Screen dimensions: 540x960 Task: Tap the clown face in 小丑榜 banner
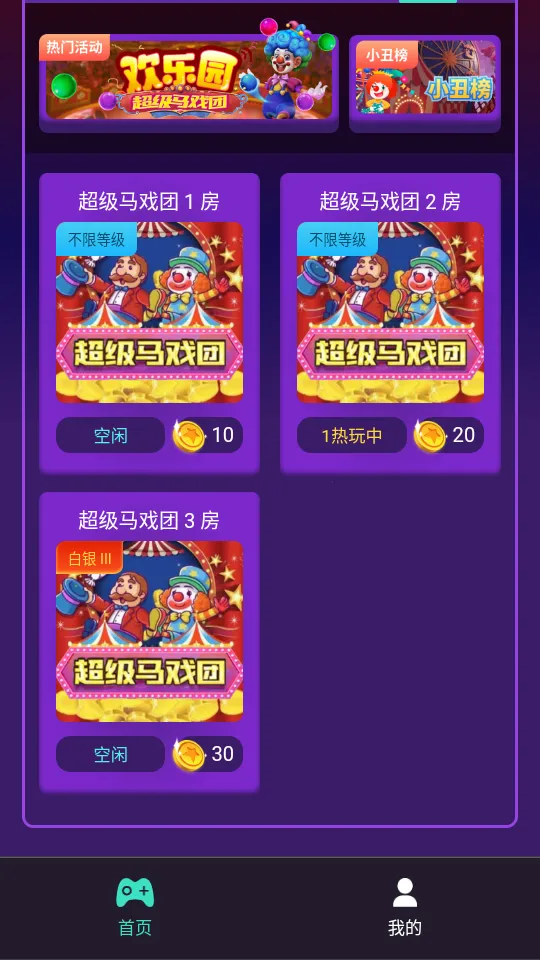[380, 92]
